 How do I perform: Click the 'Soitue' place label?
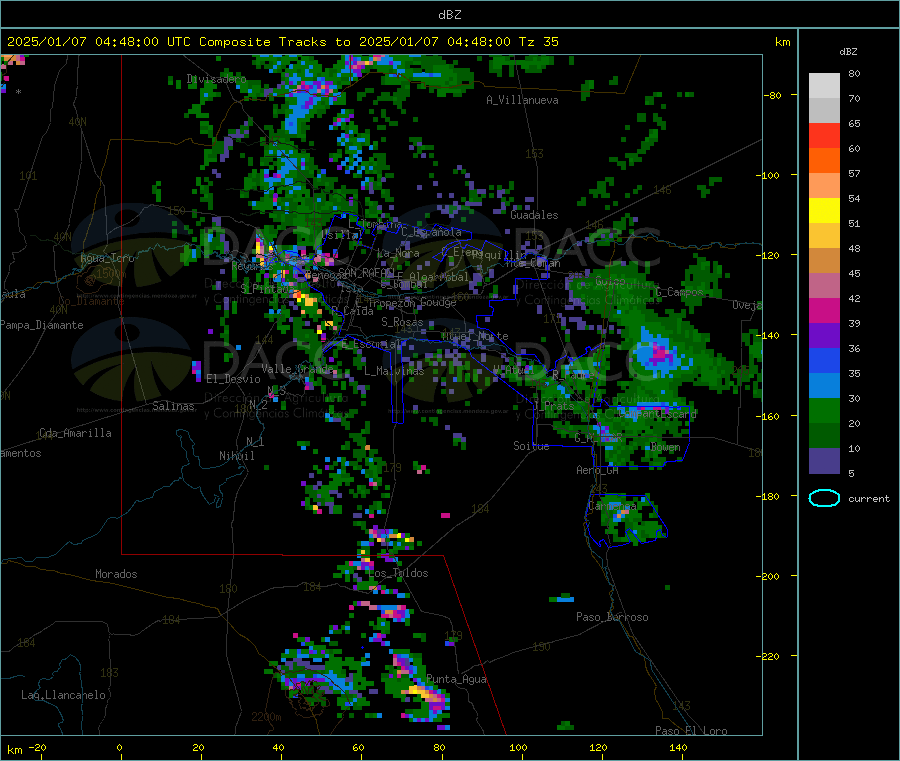point(531,446)
